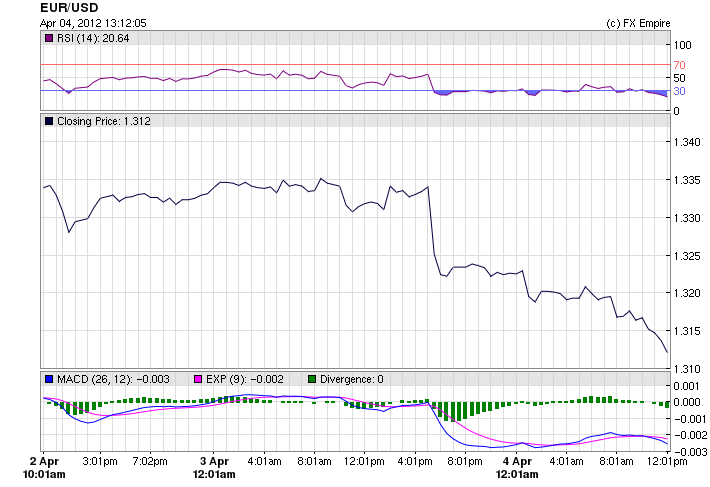Image resolution: width=710 pixels, height=487 pixels.
Task: Click the 1.310 price axis label
Action: (687, 369)
